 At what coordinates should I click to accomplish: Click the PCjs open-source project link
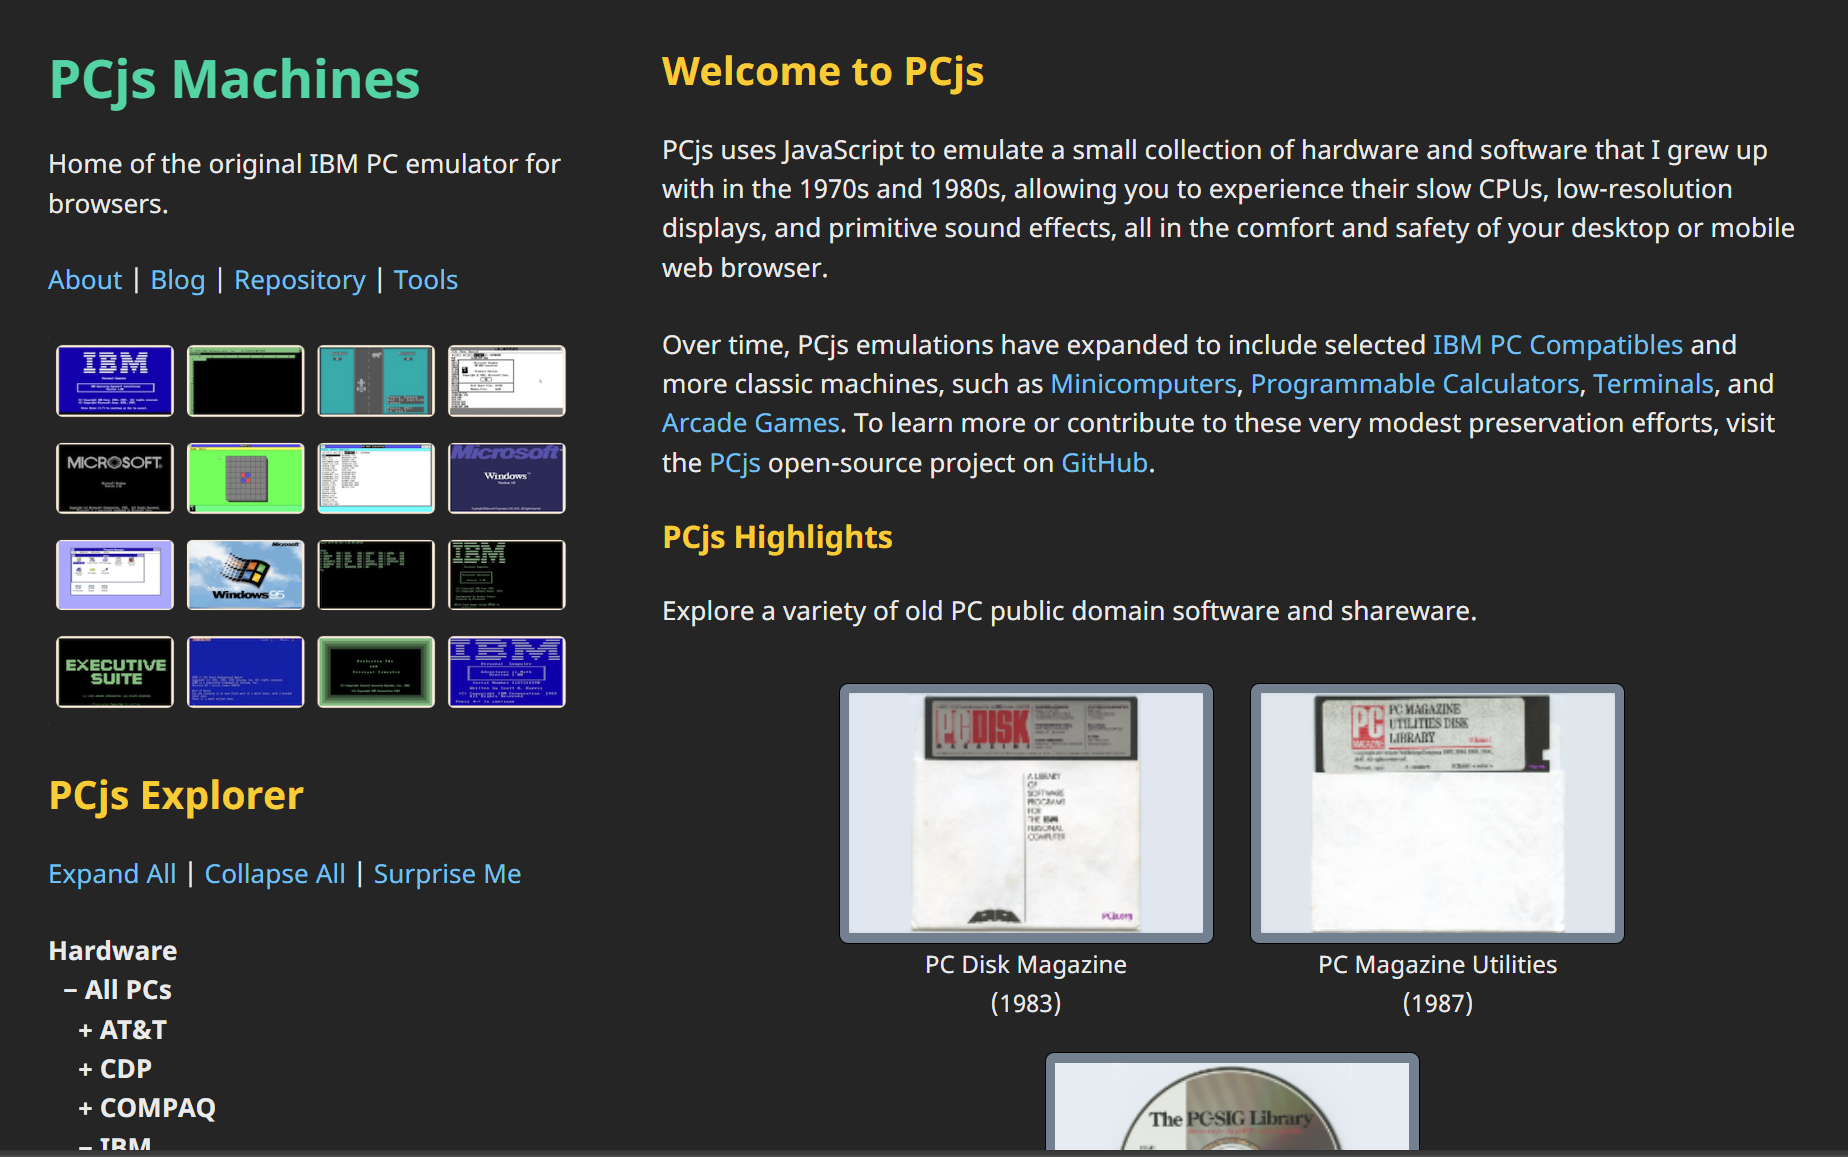735,463
